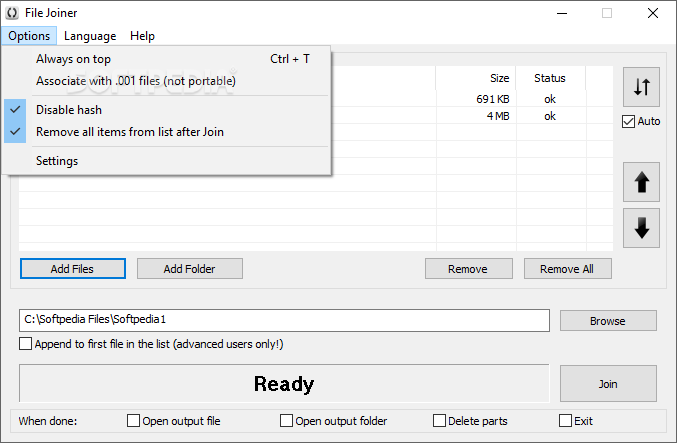Click the output path input field
Image resolution: width=677 pixels, height=443 pixels.
click(284, 320)
